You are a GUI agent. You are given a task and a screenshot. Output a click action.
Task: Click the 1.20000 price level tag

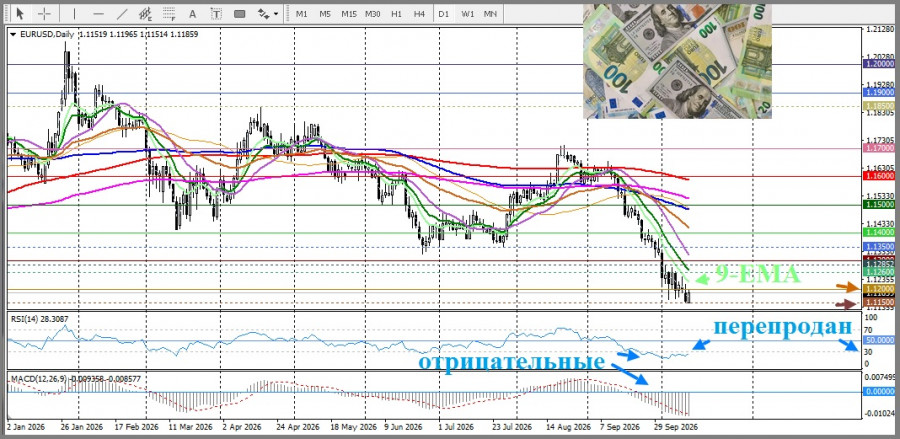pos(878,65)
